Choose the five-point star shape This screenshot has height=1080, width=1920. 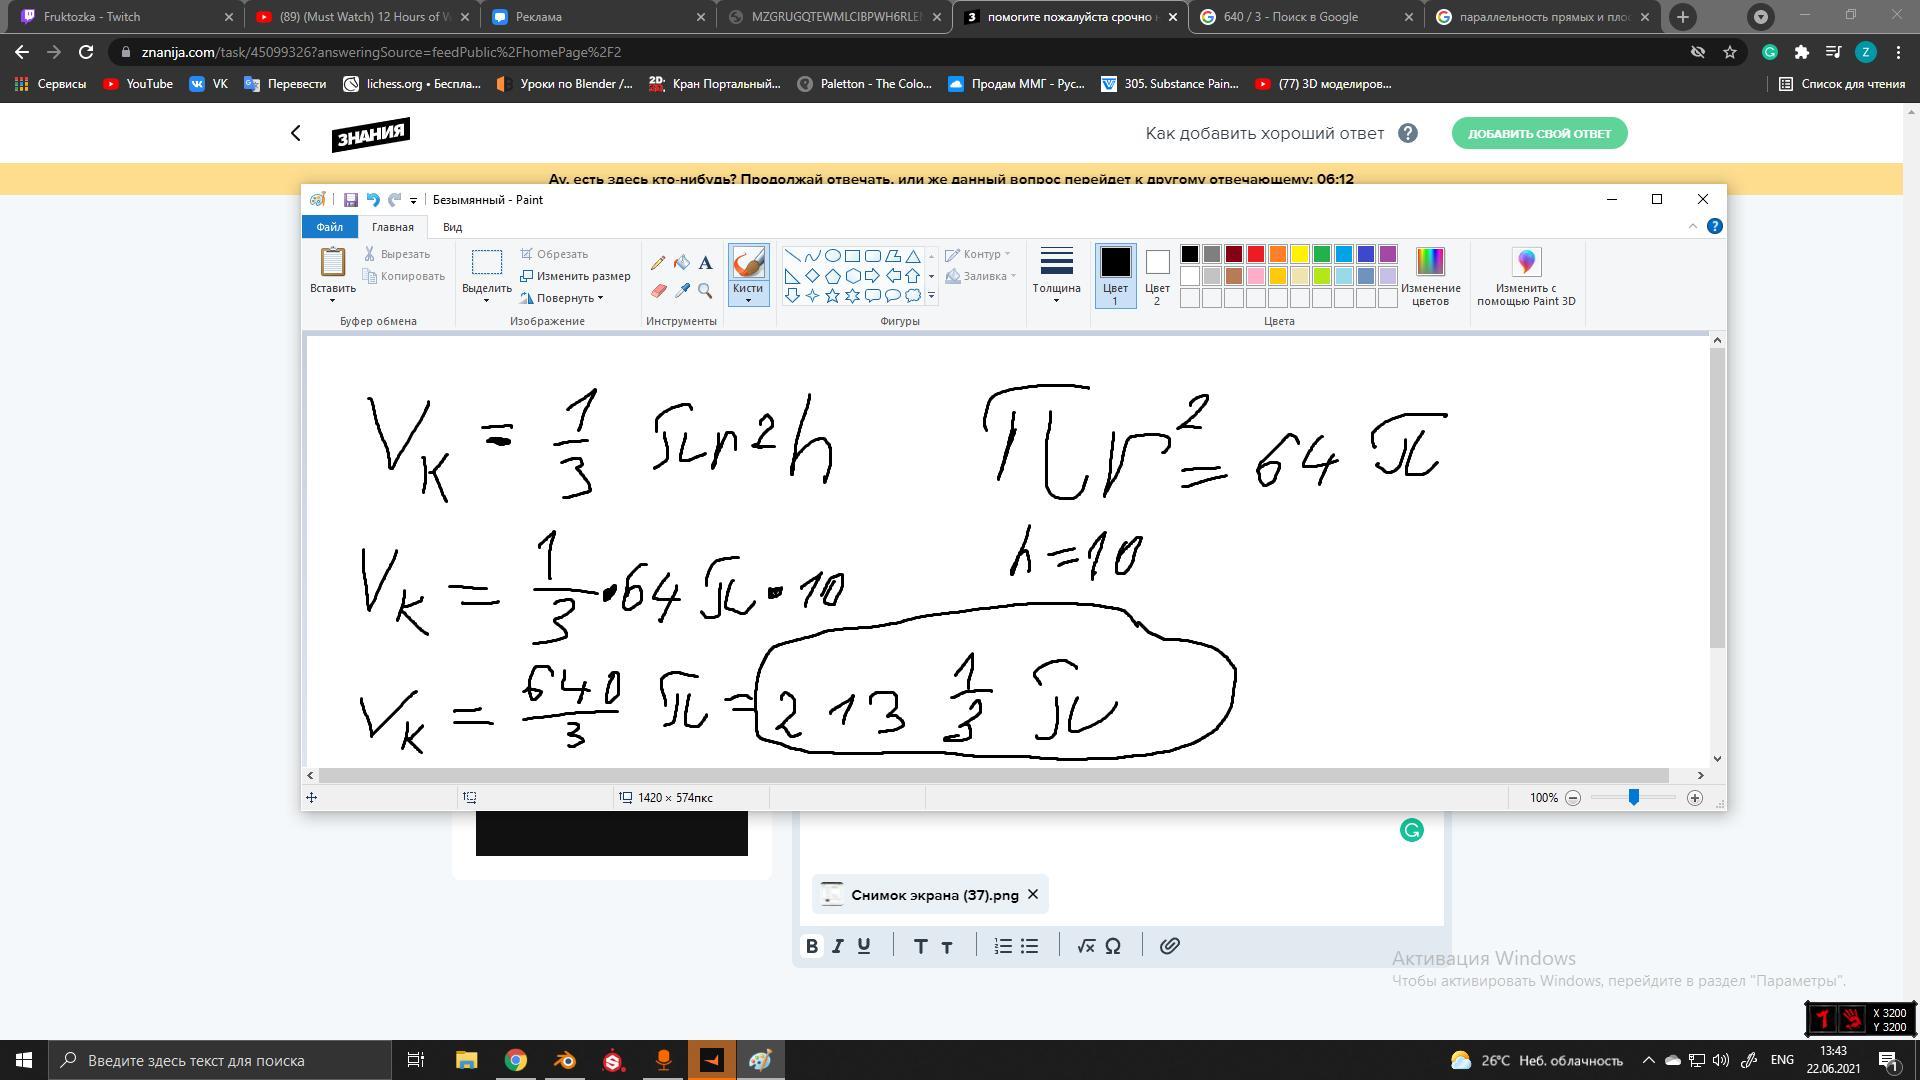(x=832, y=296)
